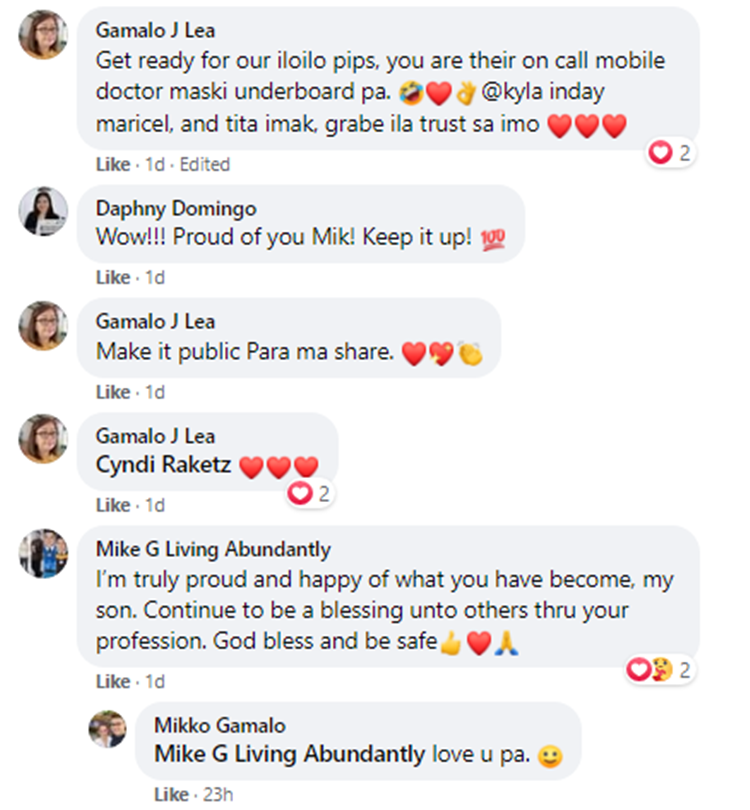Click the Cyndi Raketz tagged name
Image resolution: width=750 pixels, height=810 pixels.
(x=163, y=465)
